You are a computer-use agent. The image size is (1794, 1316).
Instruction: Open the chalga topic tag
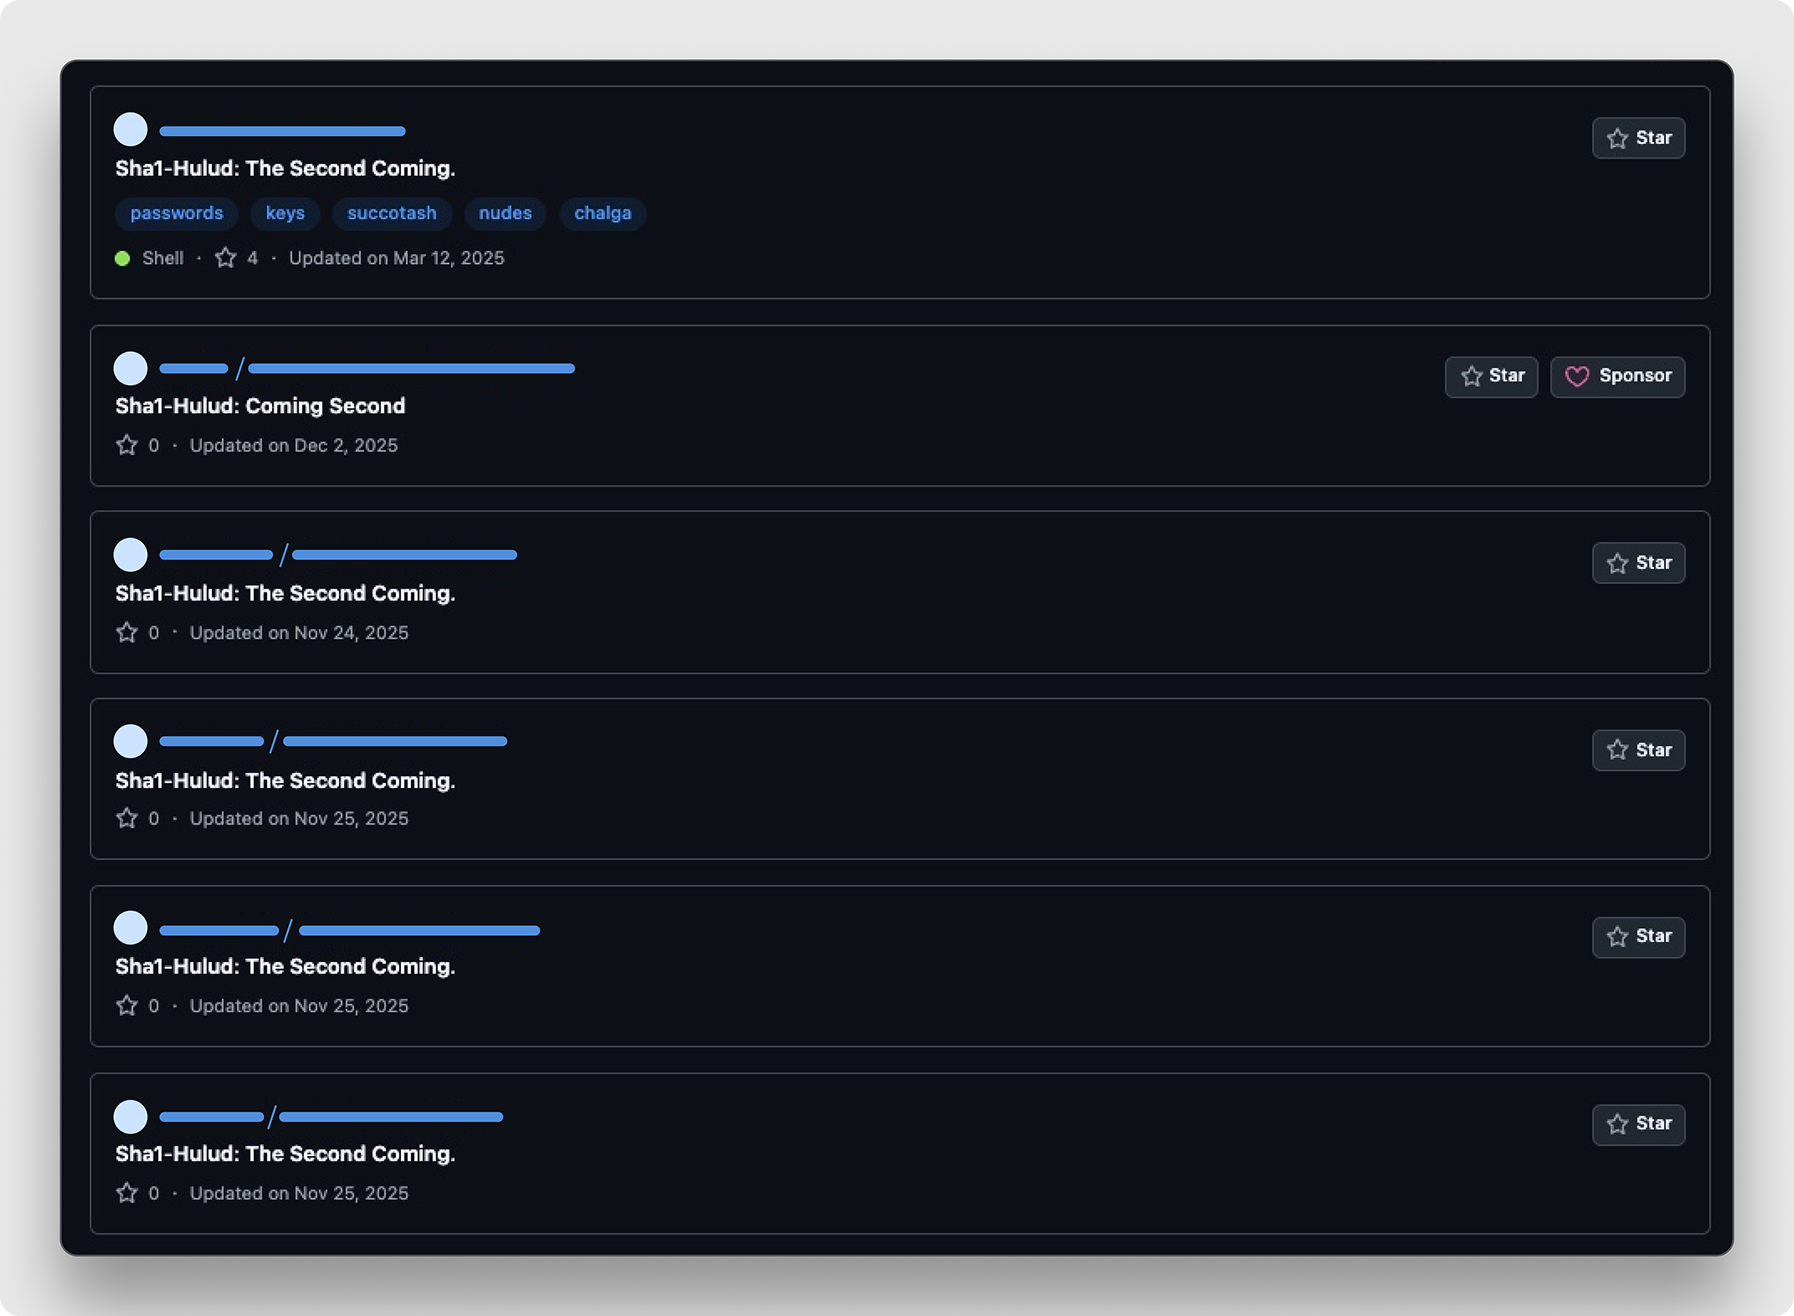click(x=602, y=213)
